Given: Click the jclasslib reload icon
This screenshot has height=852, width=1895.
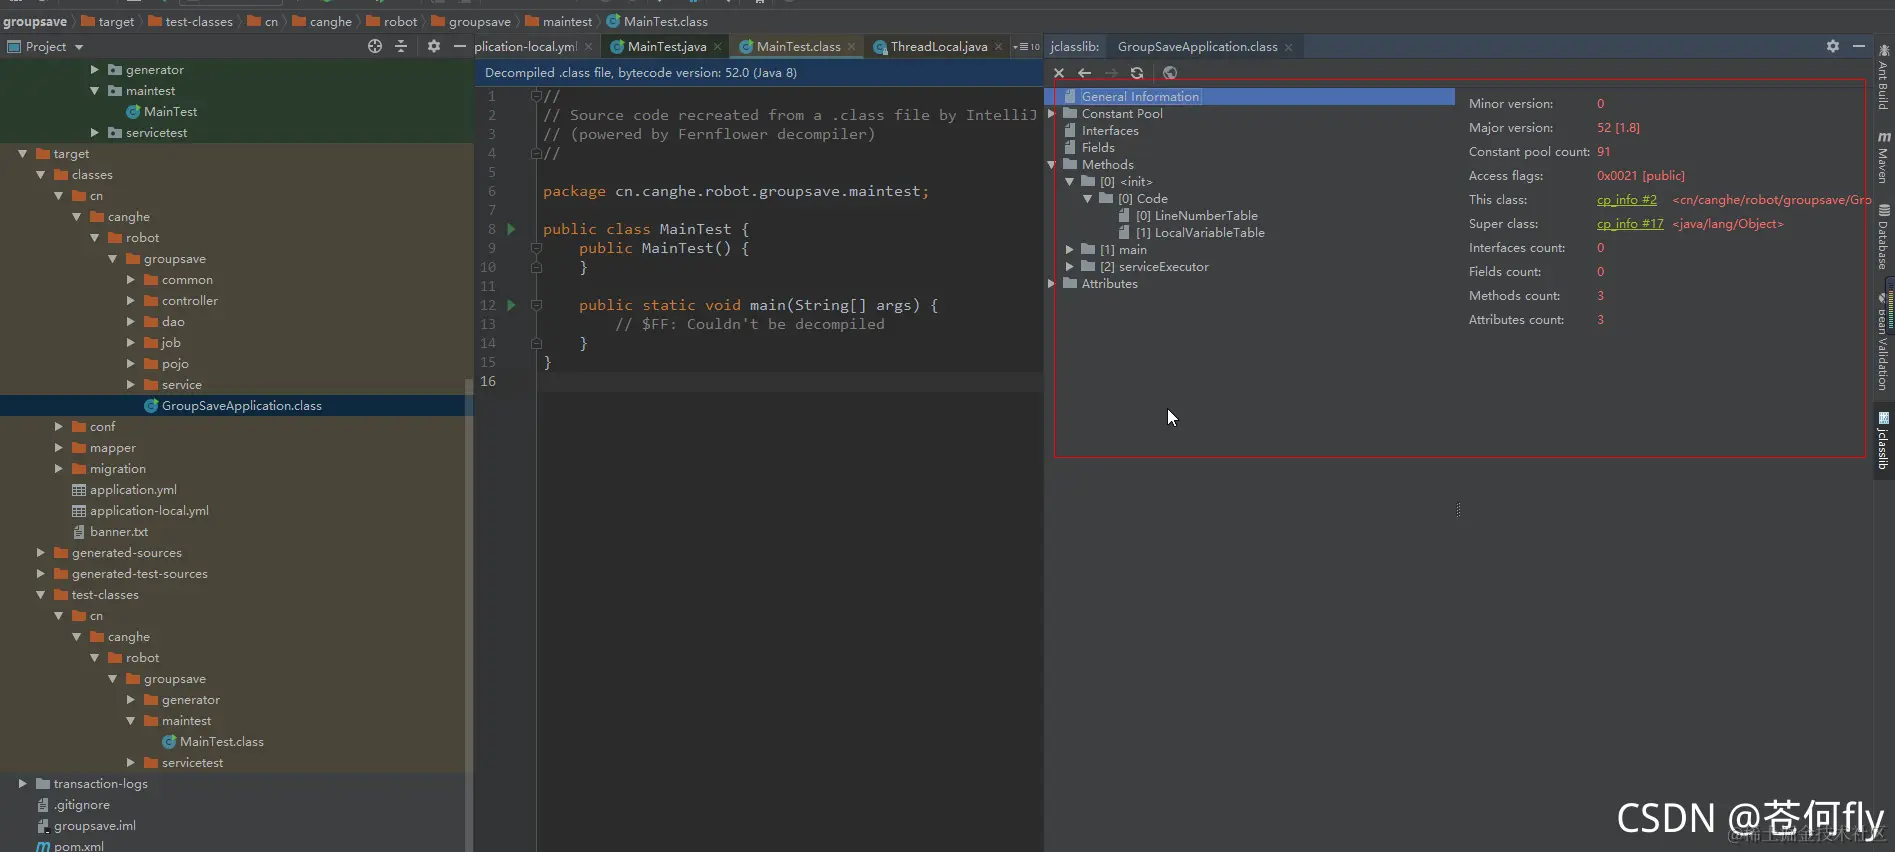Looking at the screenshot, I should coord(1137,73).
